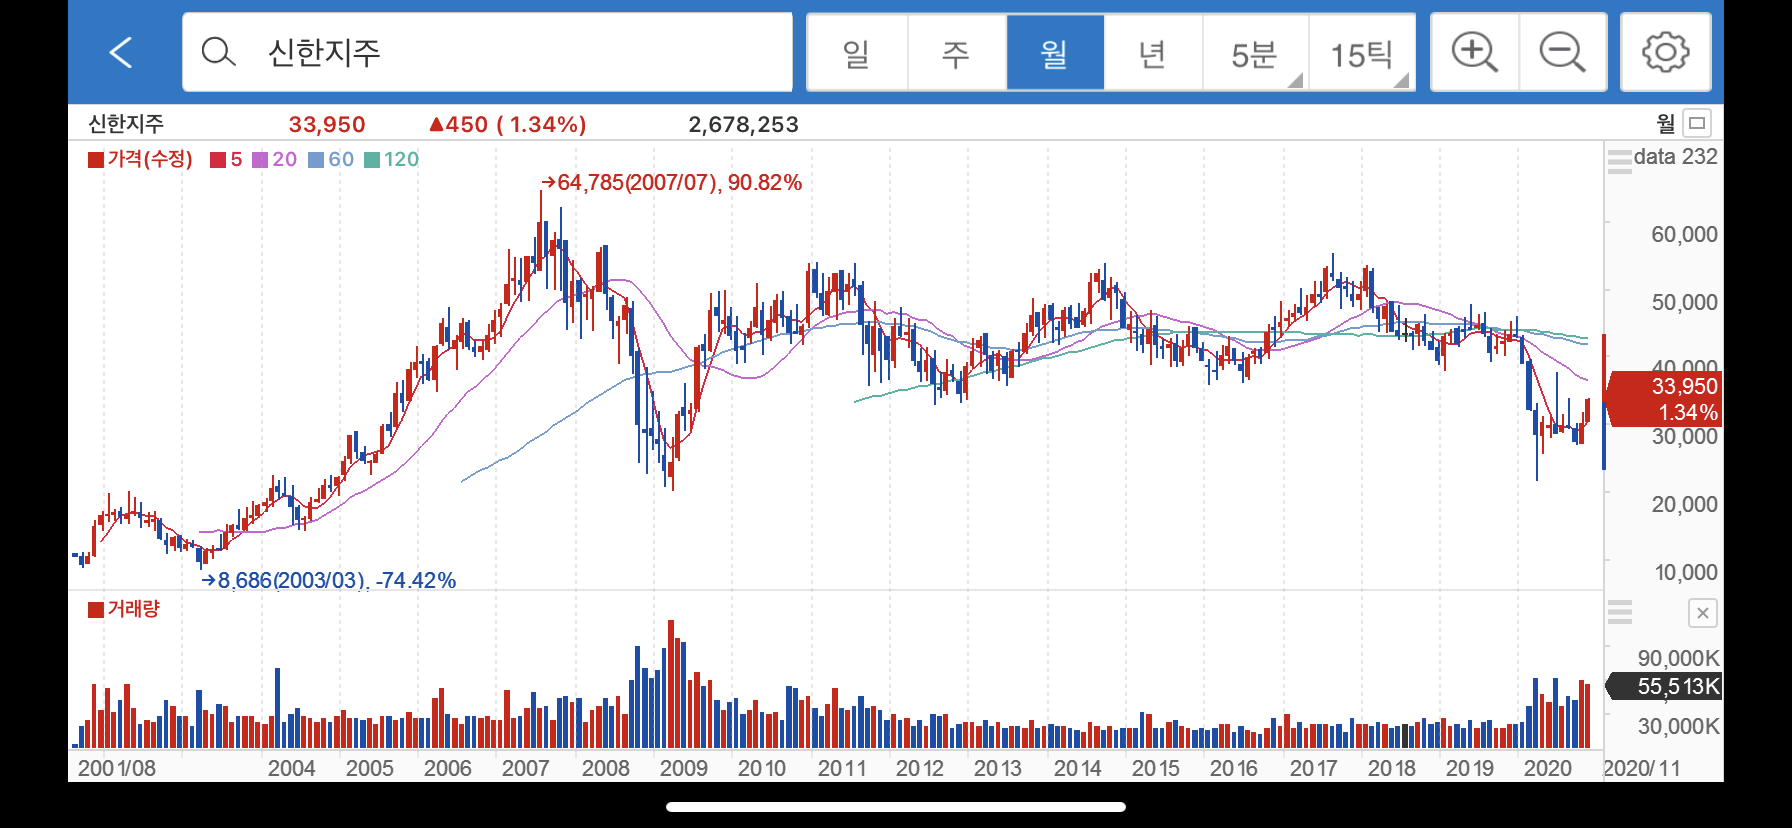Switch to the 년 yearly chart tab
Viewport: 1792px width, 828px height.
click(x=1153, y=53)
